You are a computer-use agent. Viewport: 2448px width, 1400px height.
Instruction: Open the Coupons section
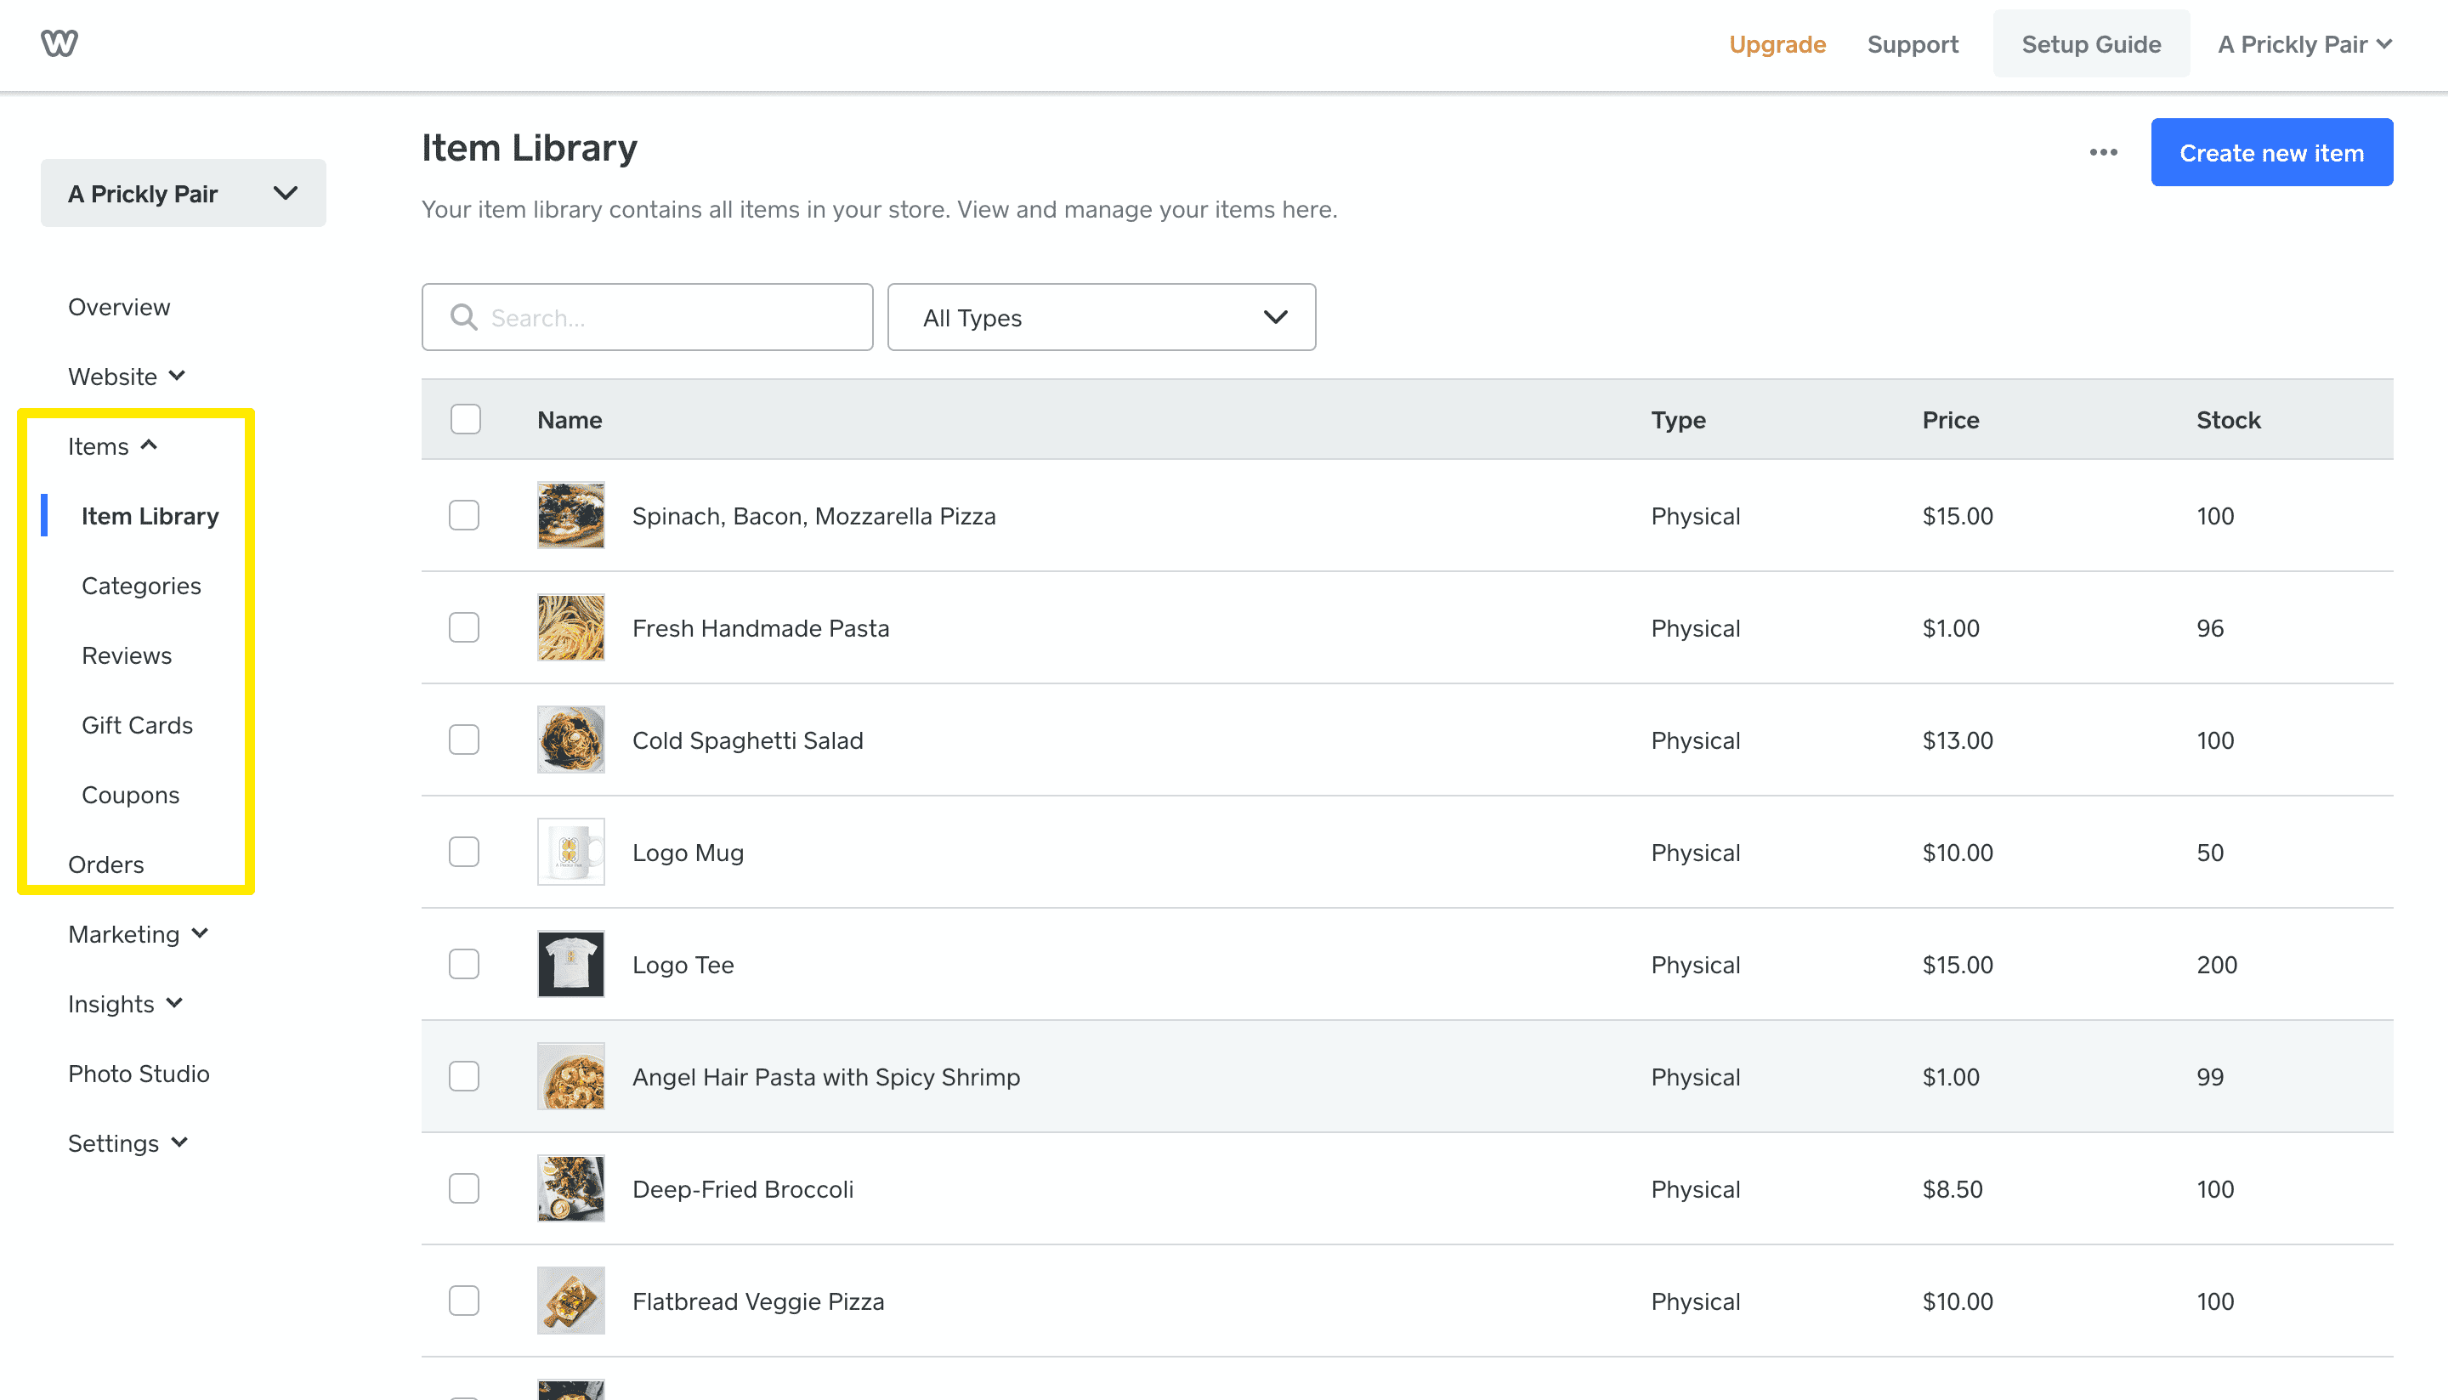[x=130, y=794]
